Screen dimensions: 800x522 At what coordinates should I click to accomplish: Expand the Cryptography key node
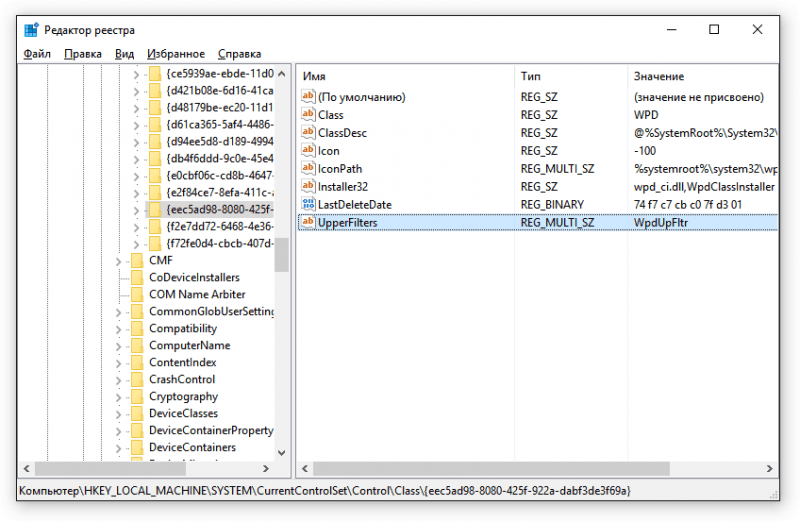click(x=120, y=396)
